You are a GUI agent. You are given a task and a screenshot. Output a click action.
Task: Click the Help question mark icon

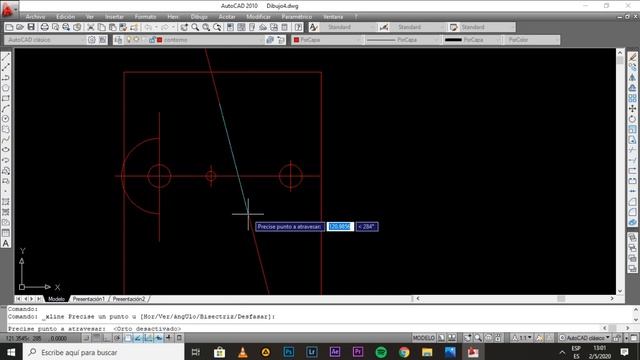pos(298,27)
